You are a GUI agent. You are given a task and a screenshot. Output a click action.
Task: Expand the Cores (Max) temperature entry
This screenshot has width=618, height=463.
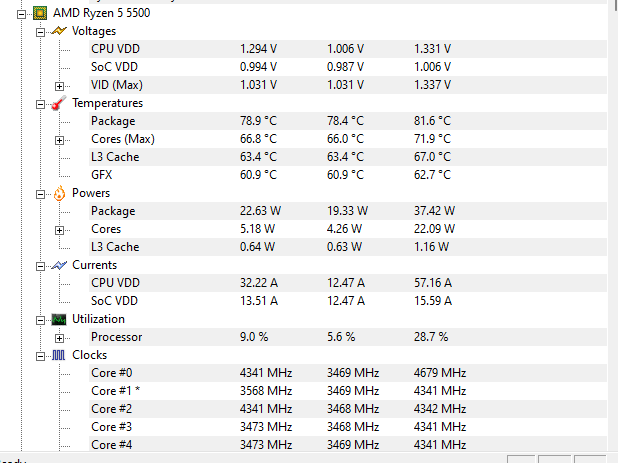click(60, 139)
